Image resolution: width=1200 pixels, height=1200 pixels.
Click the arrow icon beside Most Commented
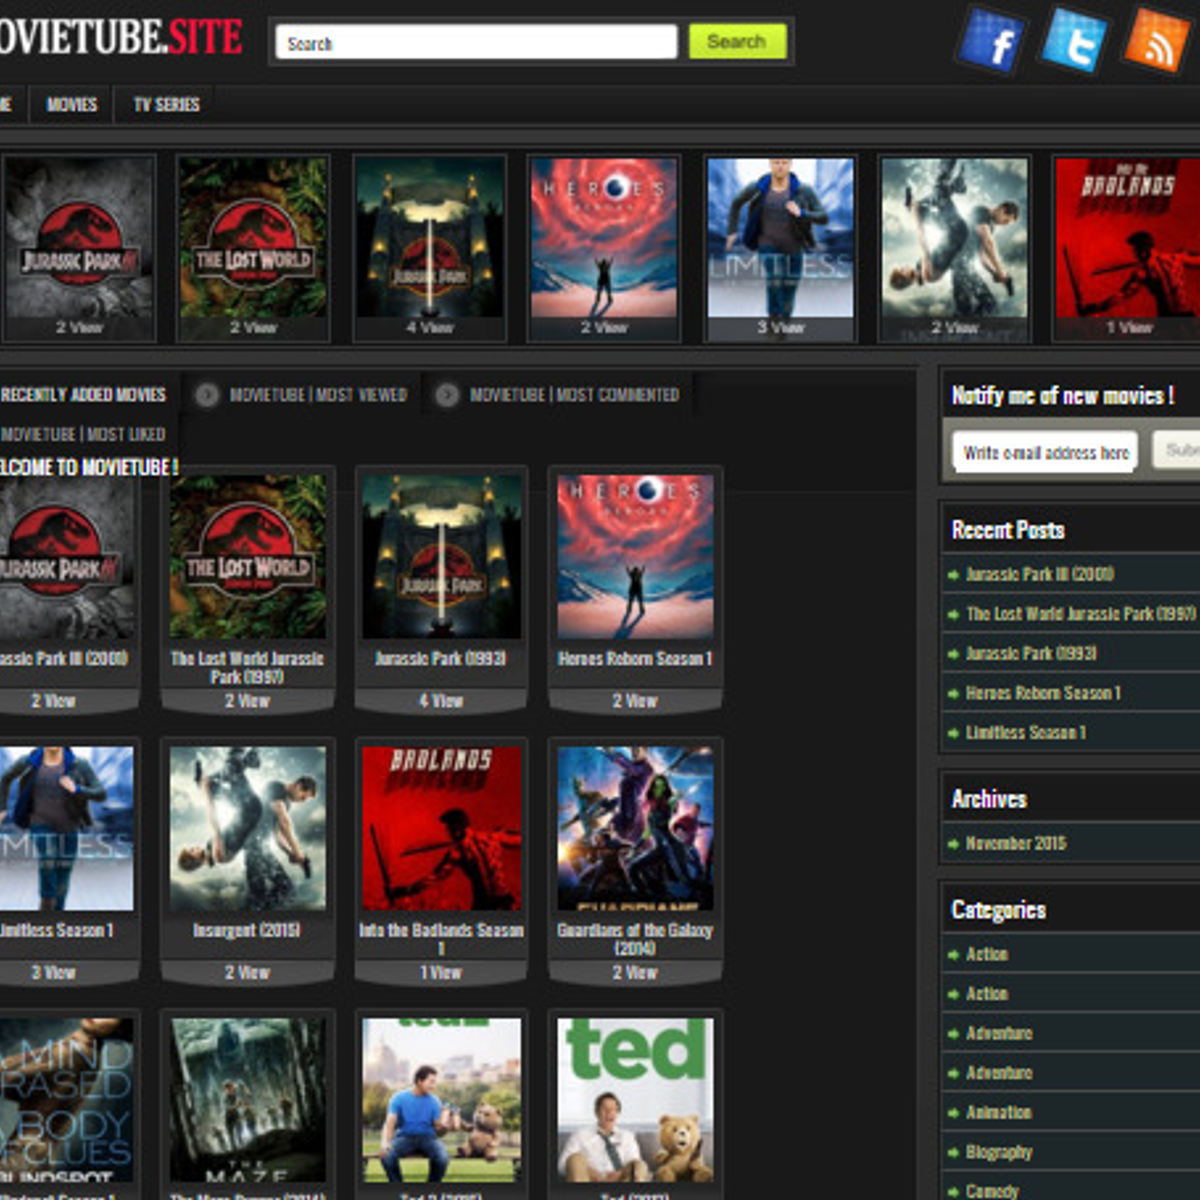pyautogui.click(x=447, y=395)
